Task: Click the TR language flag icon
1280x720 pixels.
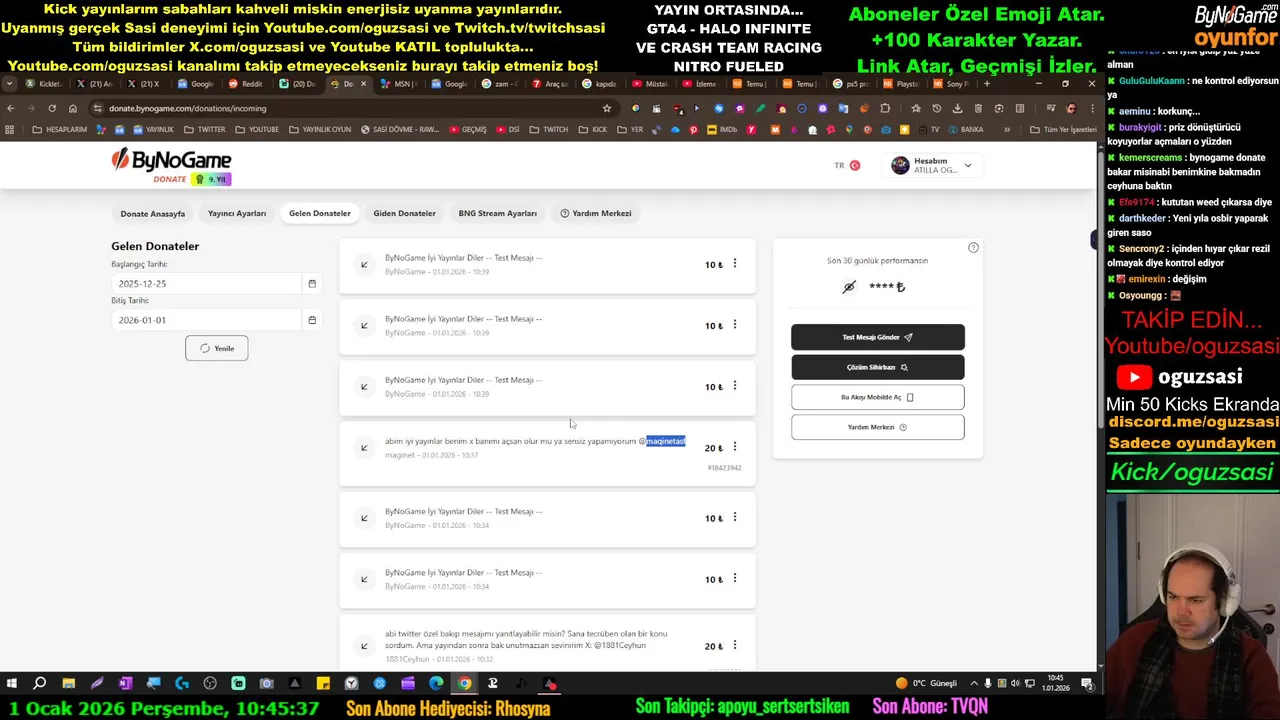Action: point(854,166)
